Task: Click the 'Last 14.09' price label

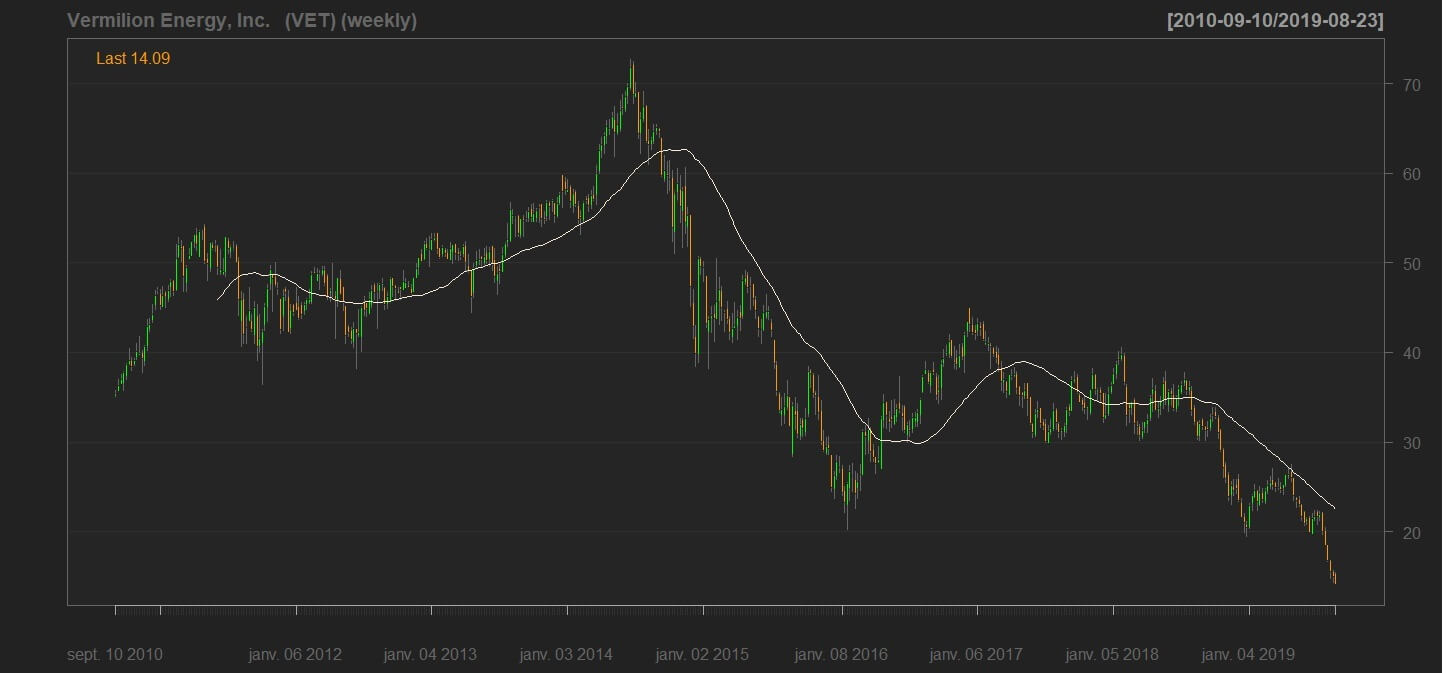Action: point(133,59)
